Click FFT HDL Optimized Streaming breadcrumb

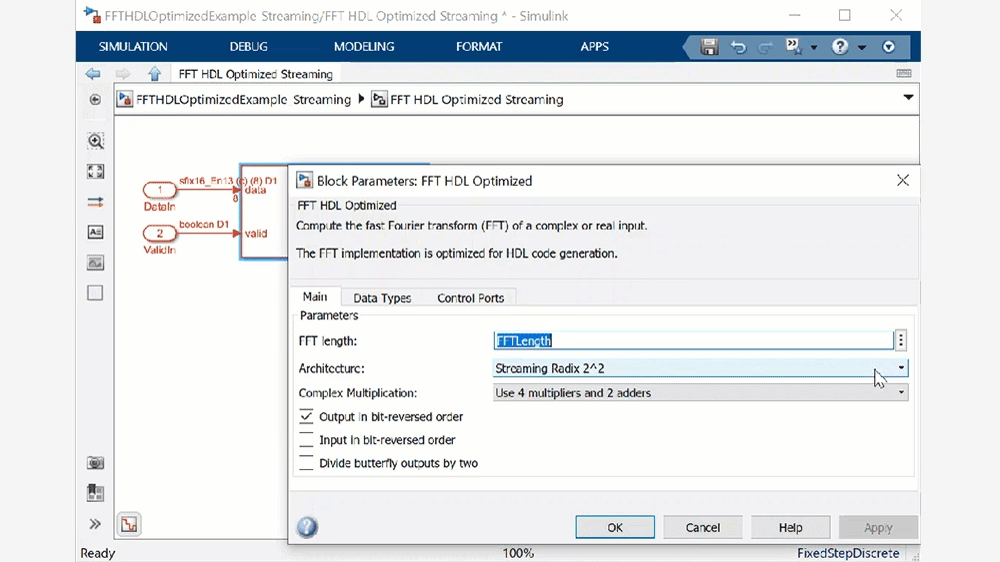tap(476, 100)
